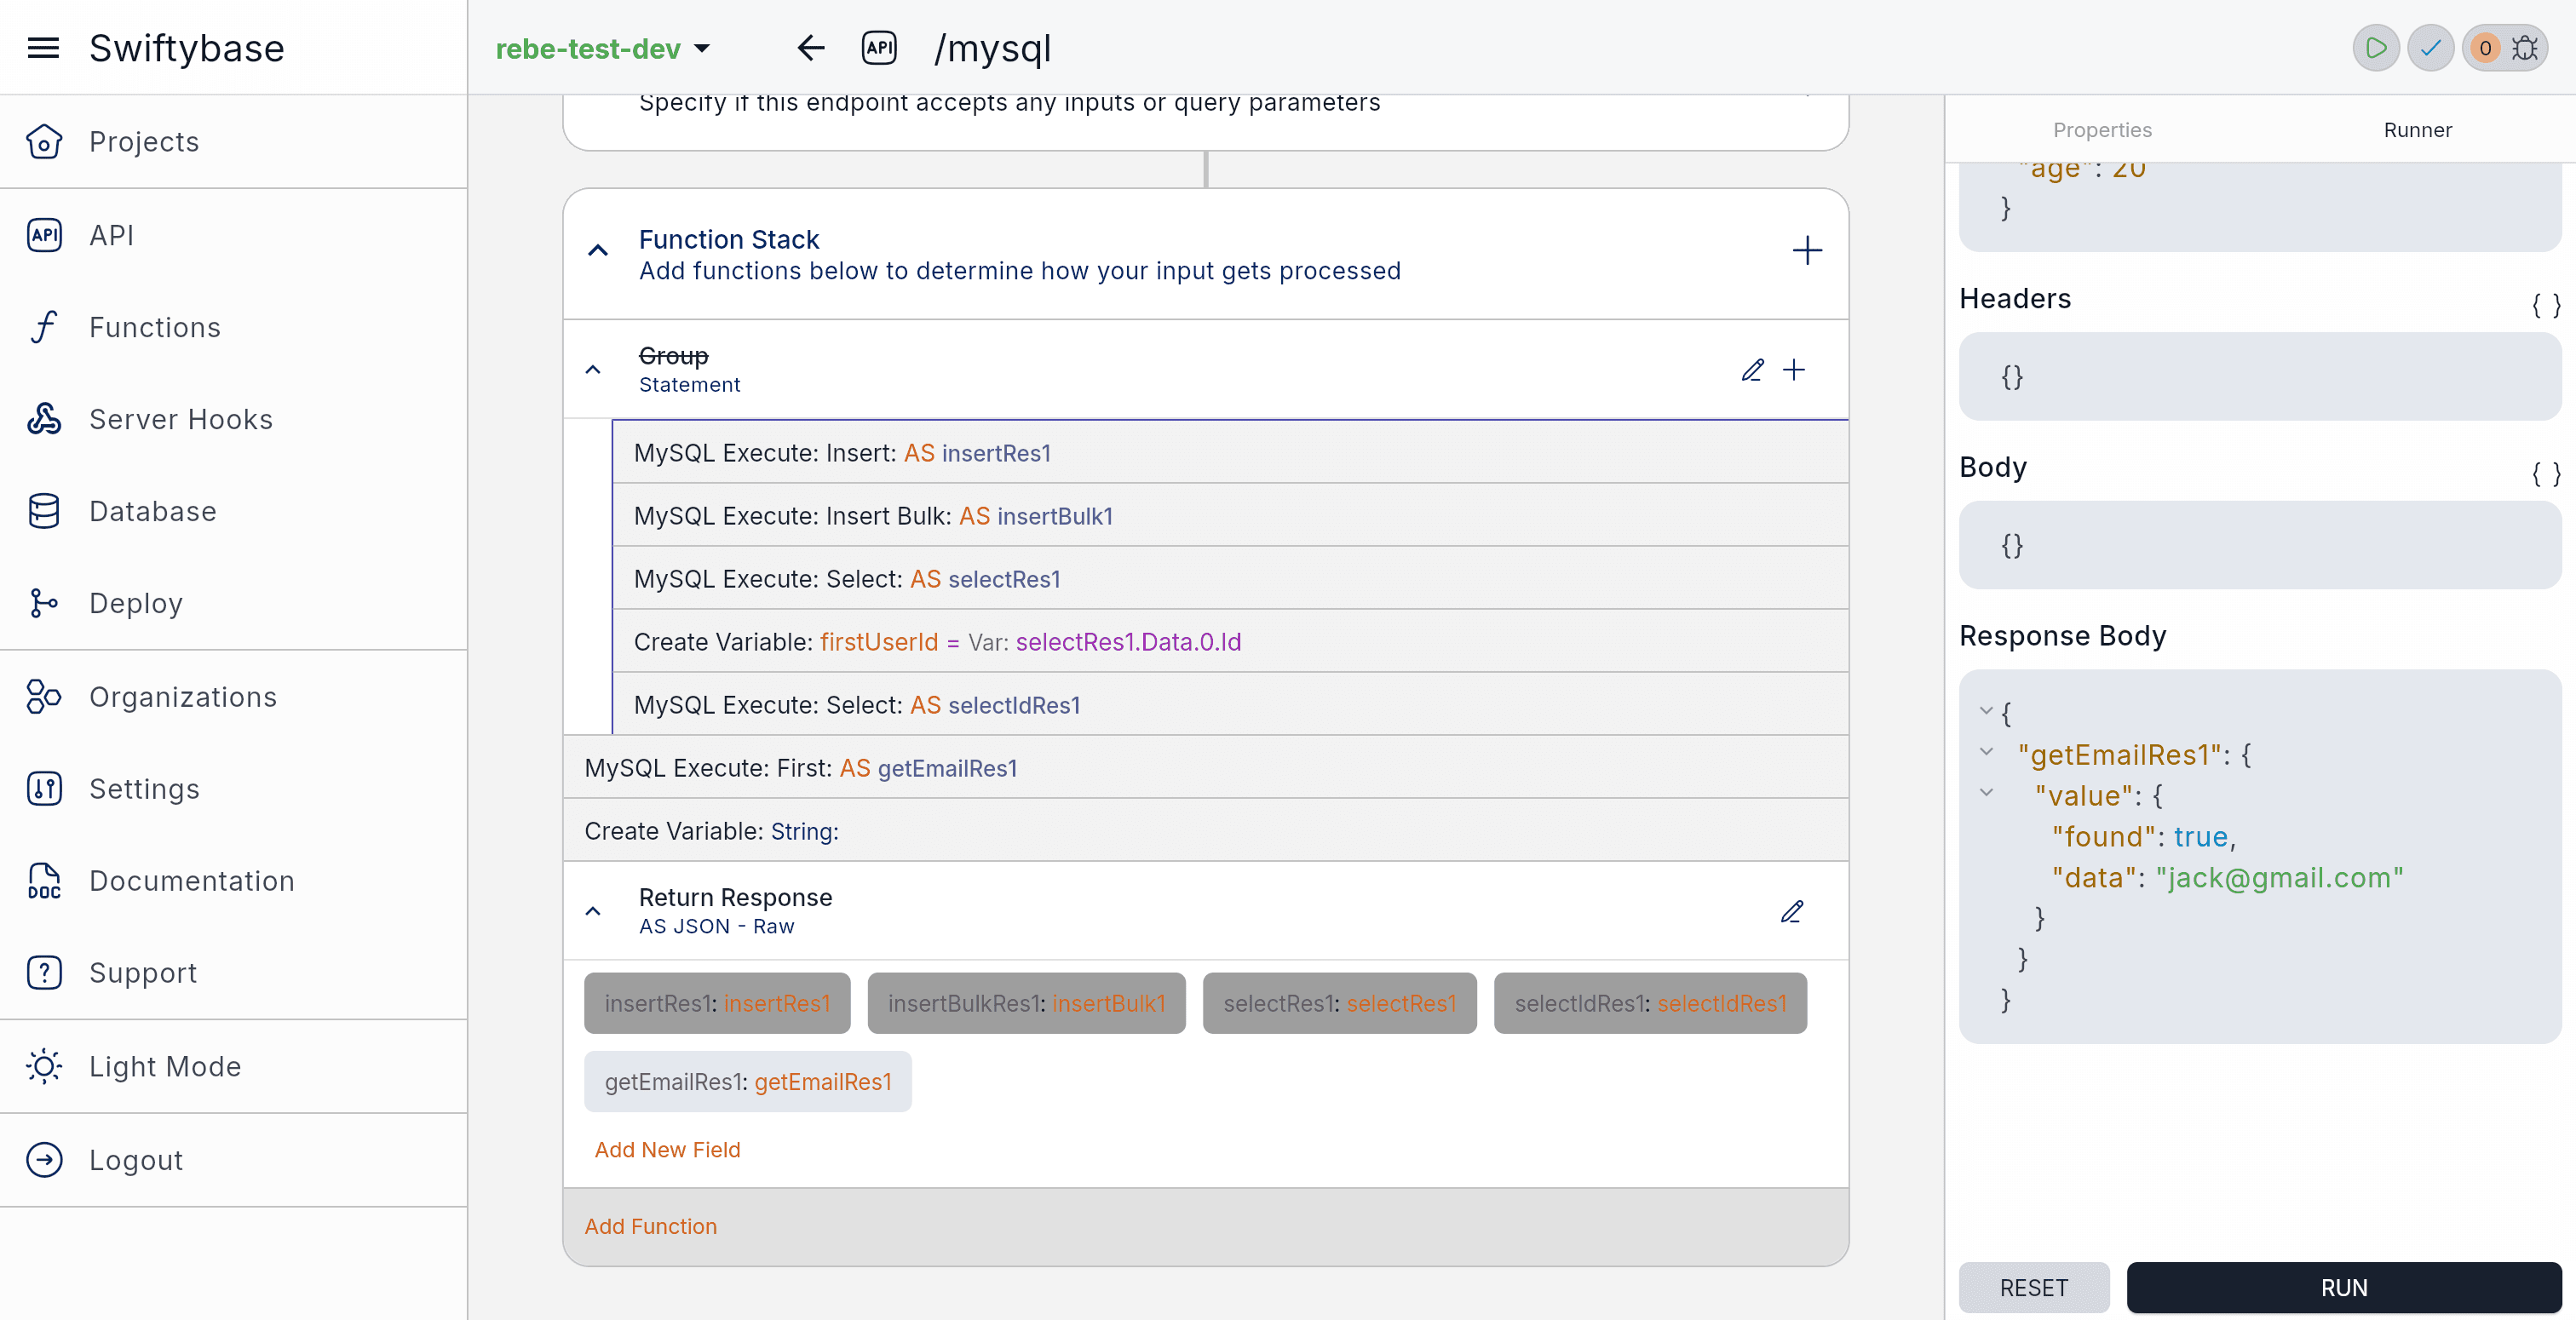This screenshot has height=1320, width=2576.
Task: Click the Deploy branch icon
Action: pos(44,603)
